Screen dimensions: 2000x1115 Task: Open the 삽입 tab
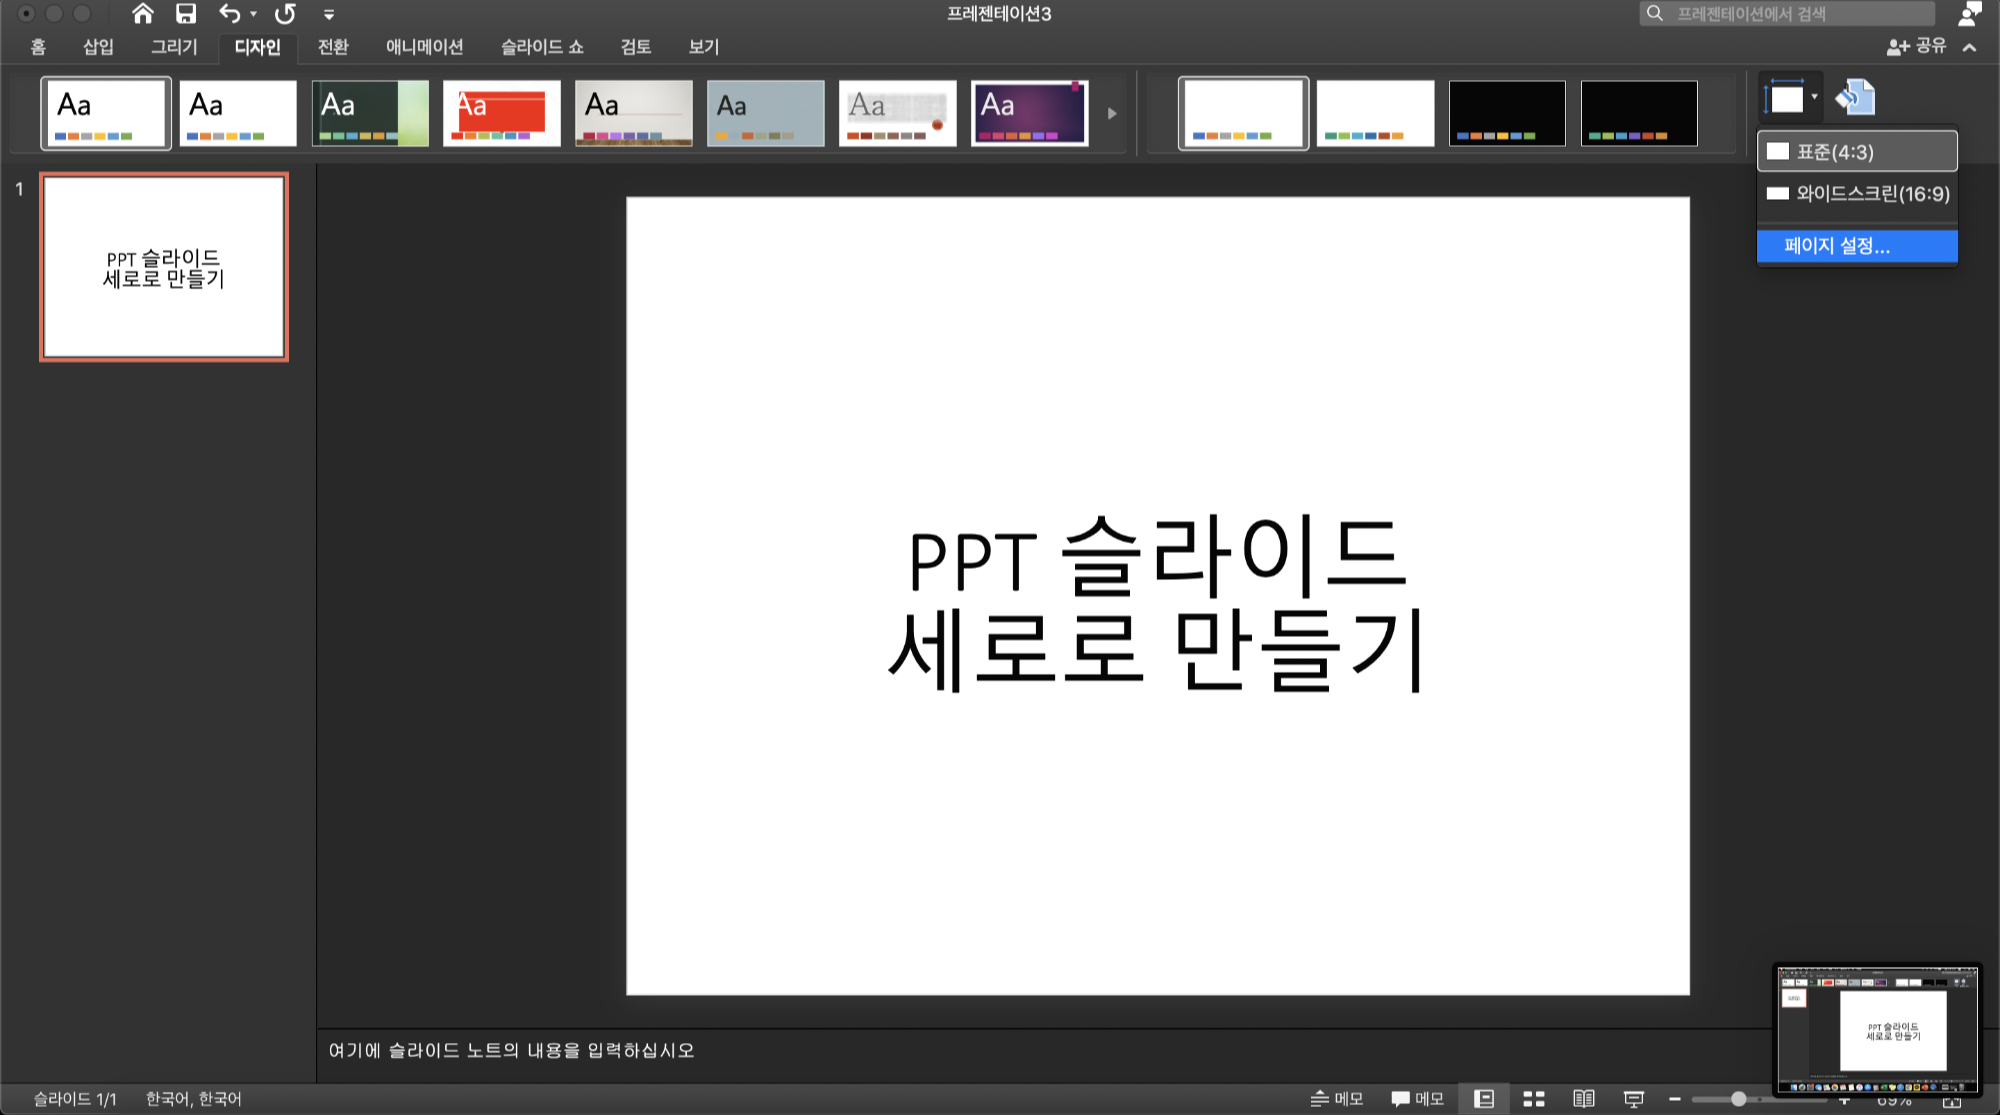(x=98, y=47)
